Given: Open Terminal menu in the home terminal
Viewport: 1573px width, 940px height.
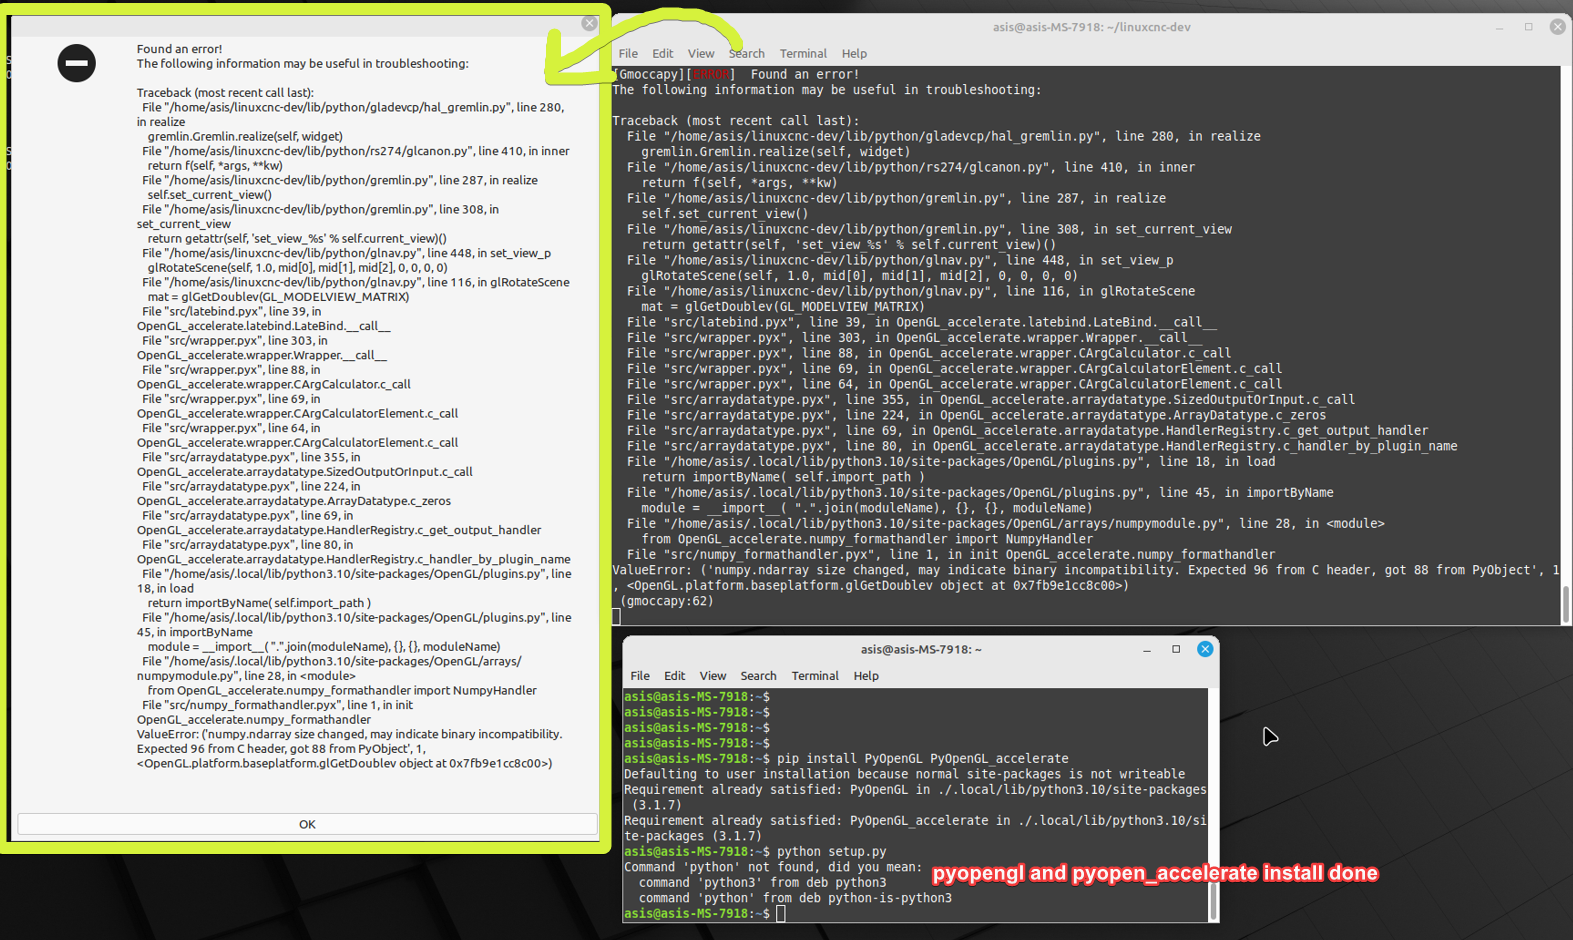Looking at the screenshot, I should [815, 676].
